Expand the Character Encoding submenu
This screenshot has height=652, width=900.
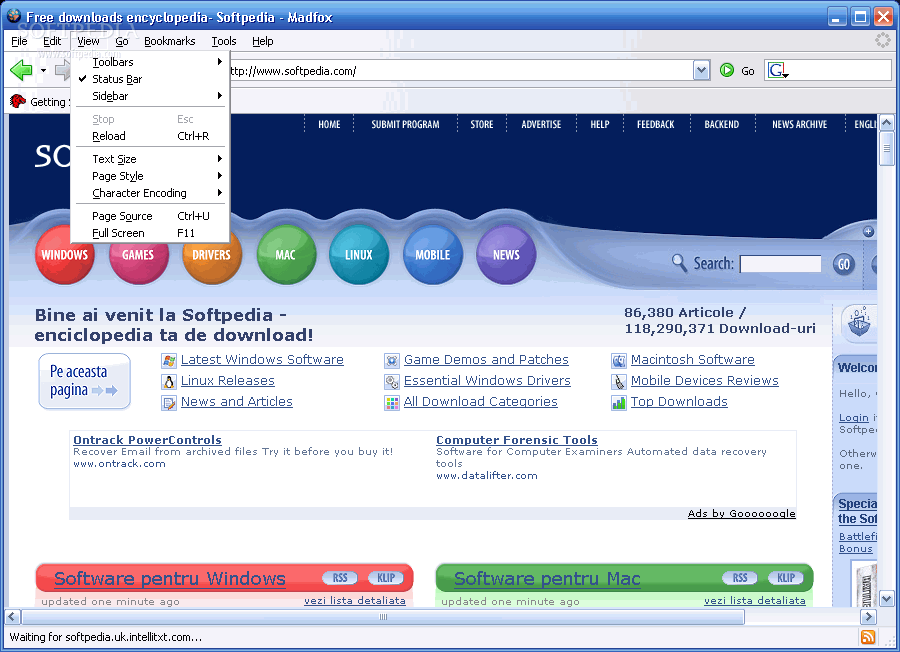(150, 193)
